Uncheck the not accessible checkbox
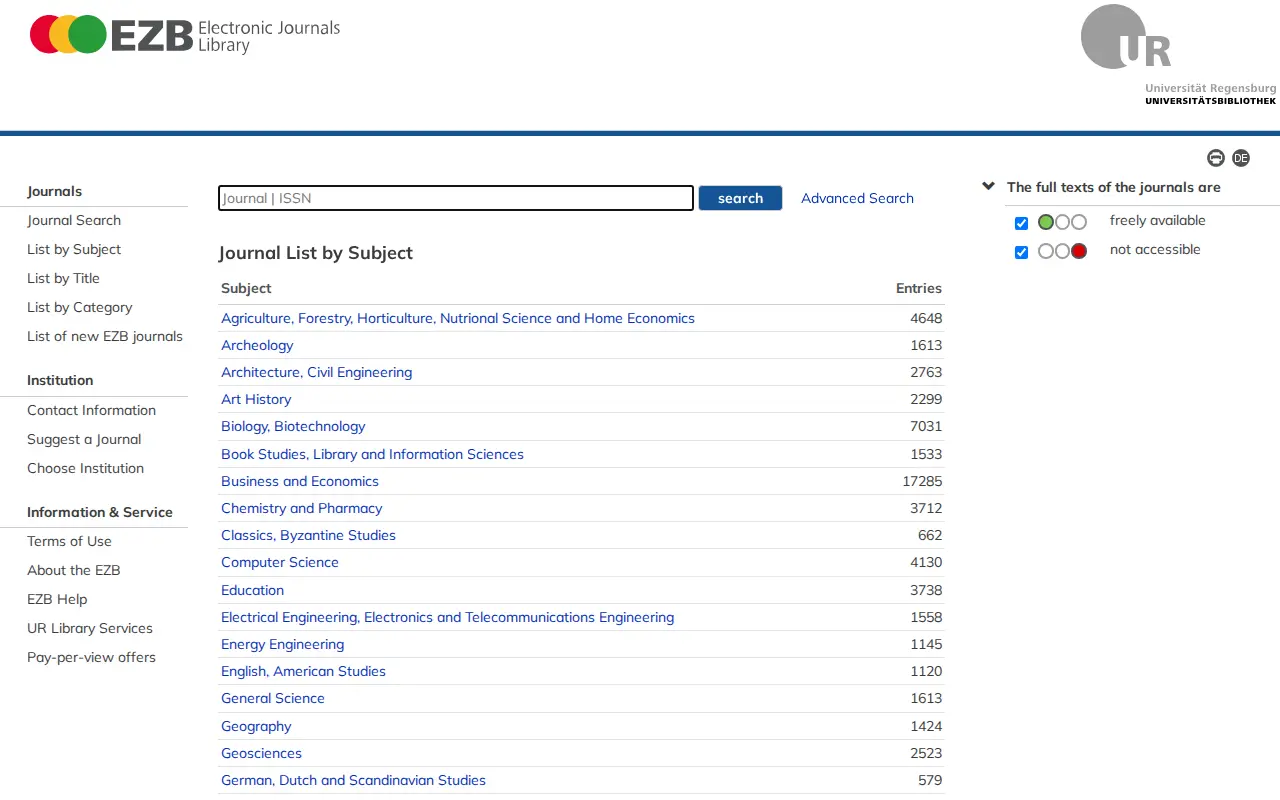Viewport: 1280px width, 800px height. click(x=1021, y=252)
